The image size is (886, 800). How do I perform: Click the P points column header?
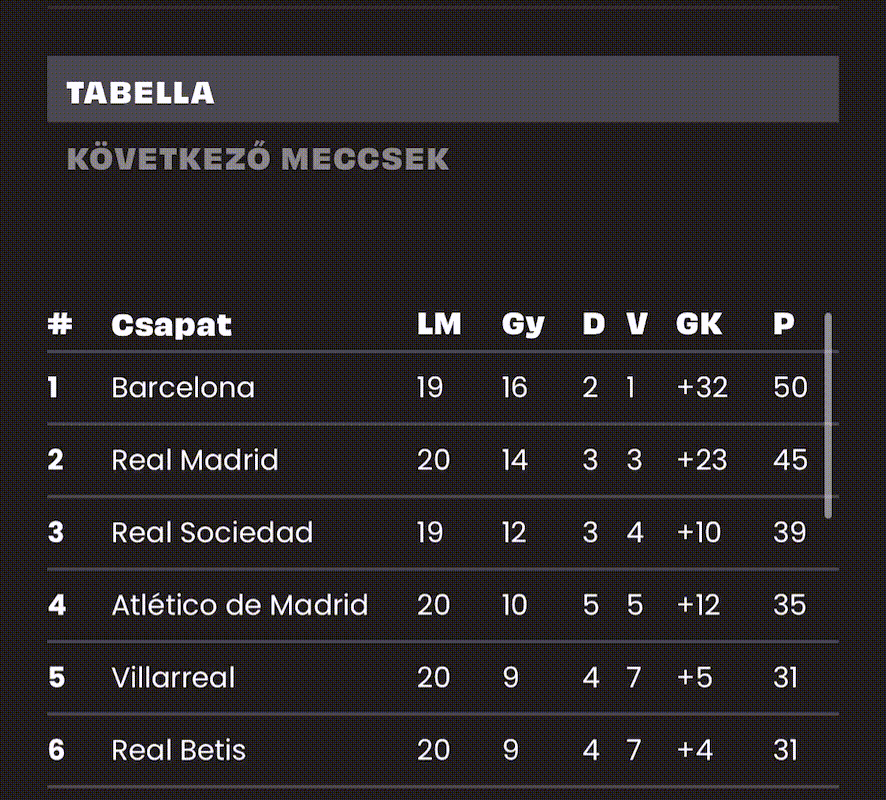coord(784,324)
